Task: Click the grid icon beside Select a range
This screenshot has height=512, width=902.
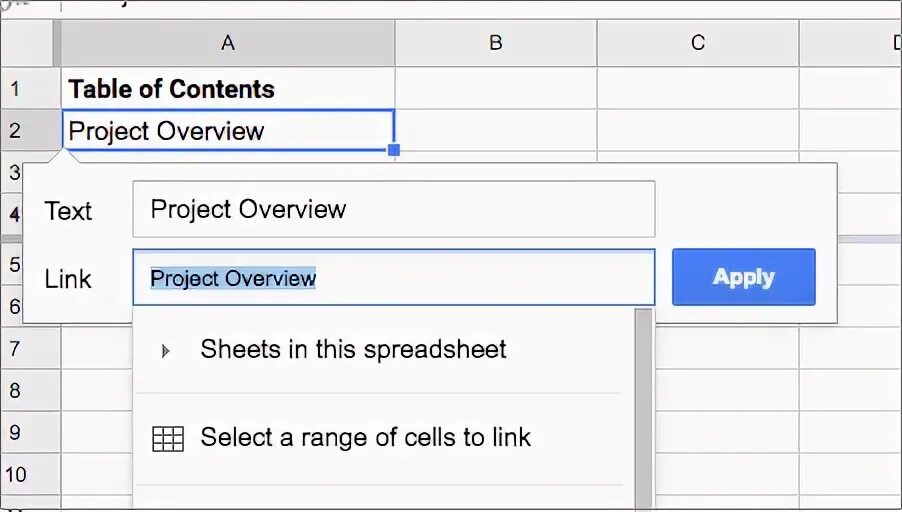Action: (168, 438)
